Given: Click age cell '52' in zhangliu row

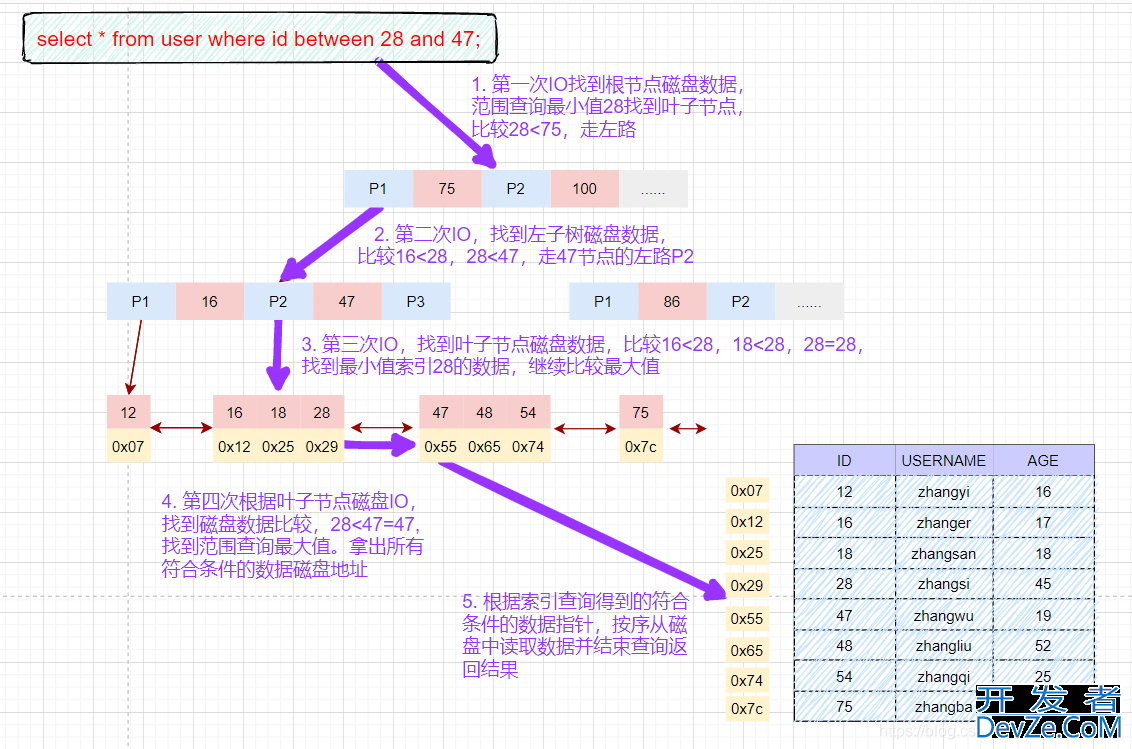Looking at the screenshot, I should pos(1043,646).
